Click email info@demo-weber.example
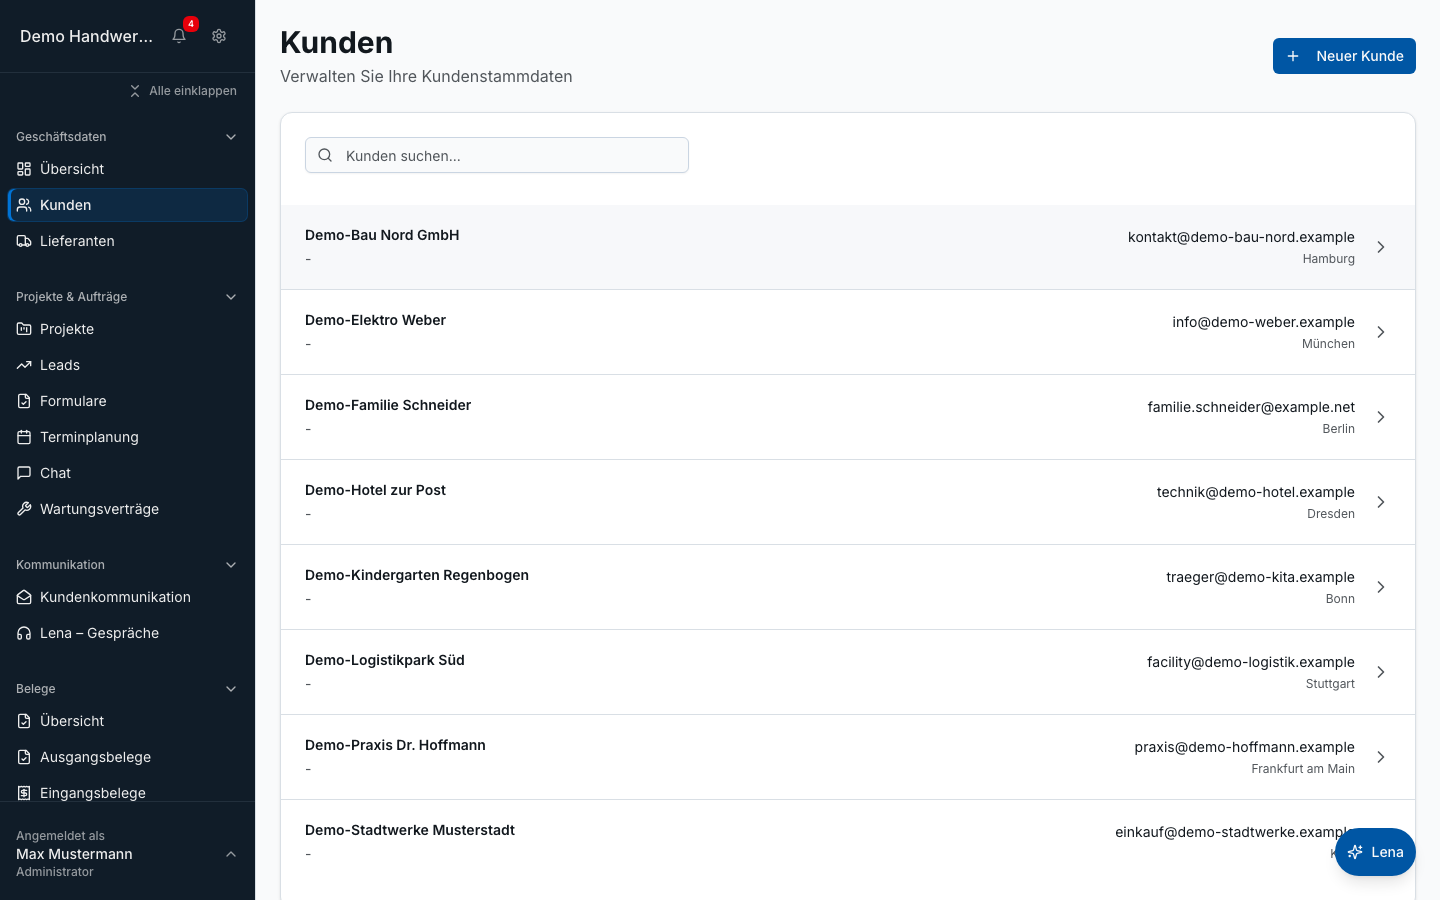Screen dimensions: 1440x900 pyautogui.click(x=1263, y=322)
